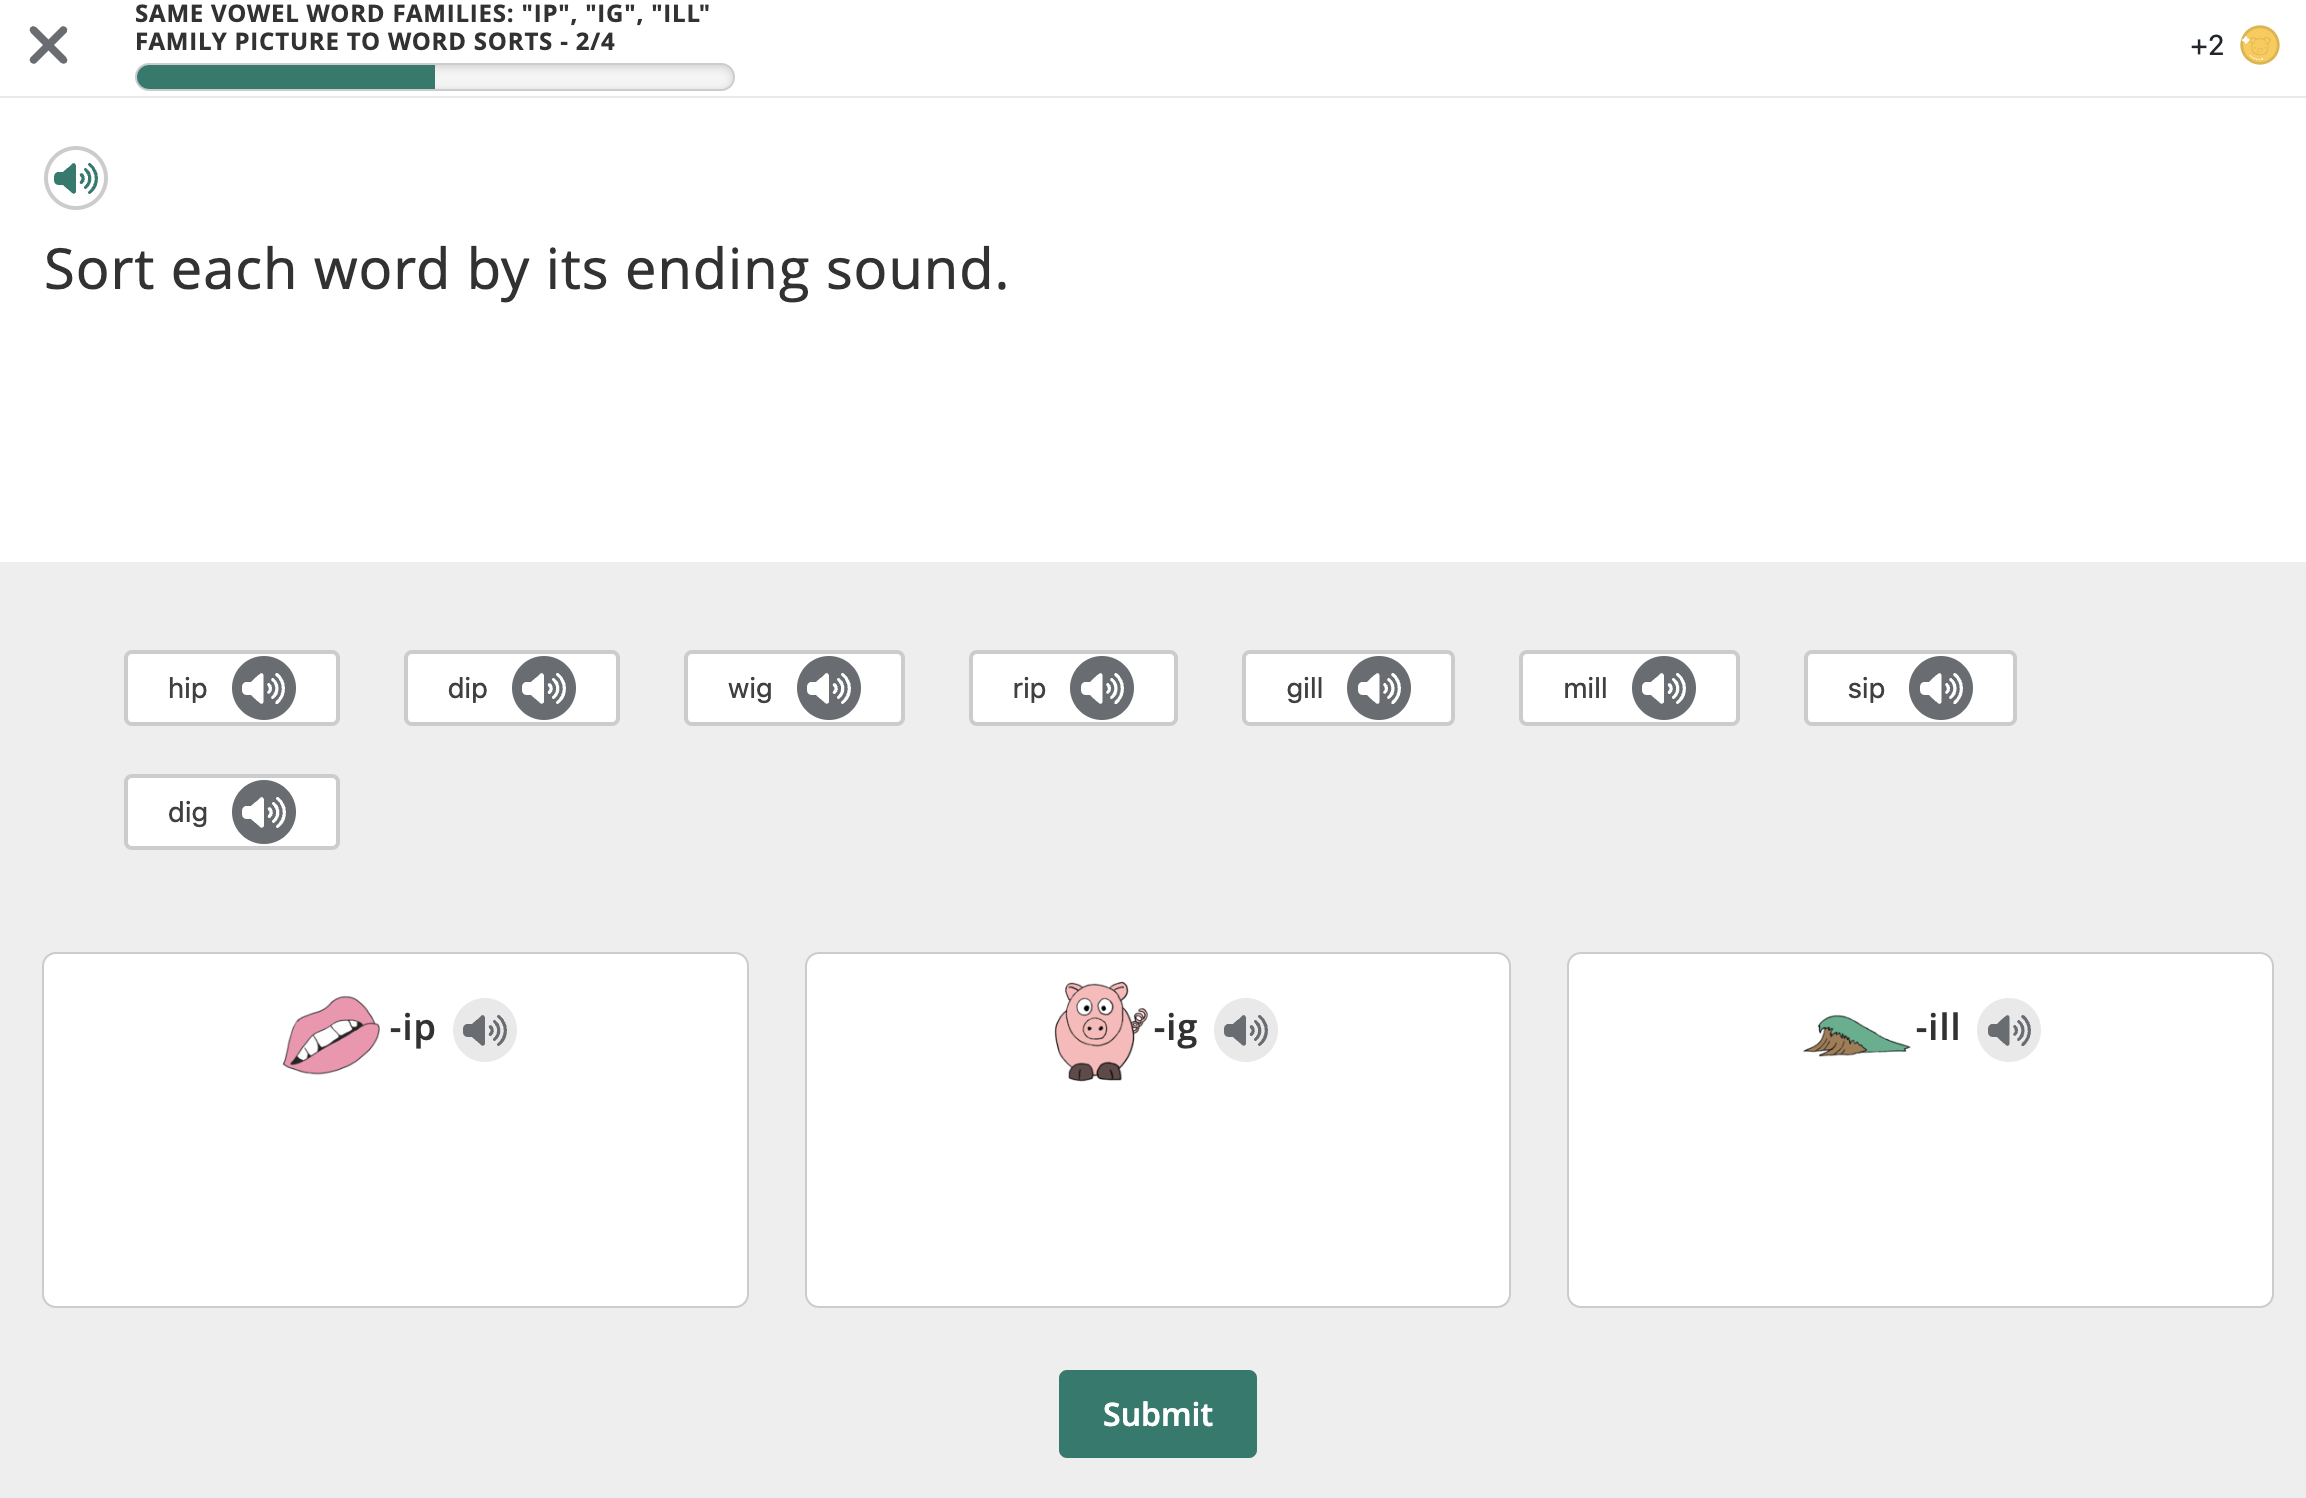Click the coin/score indicator top-right
The width and height of the screenshot is (2306, 1498).
click(2259, 44)
